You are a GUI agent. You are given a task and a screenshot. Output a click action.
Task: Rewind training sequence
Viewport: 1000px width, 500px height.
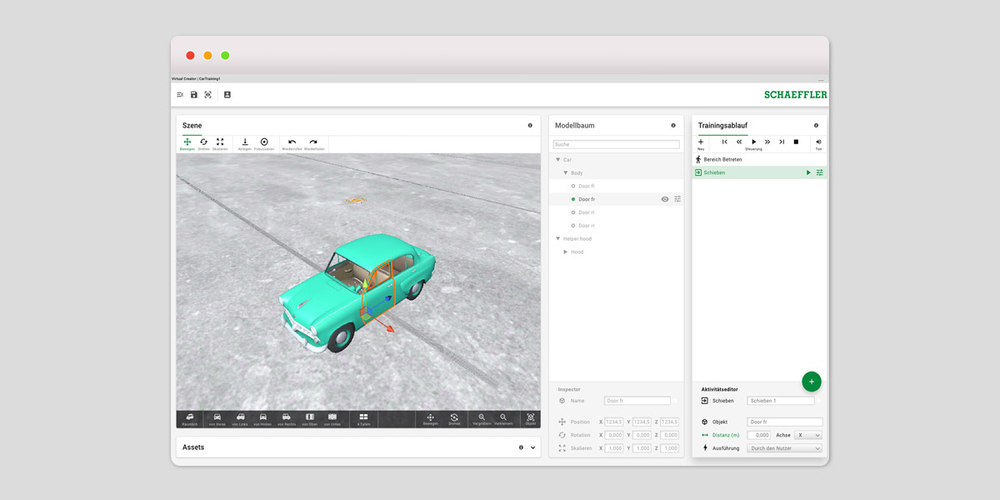[739, 142]
